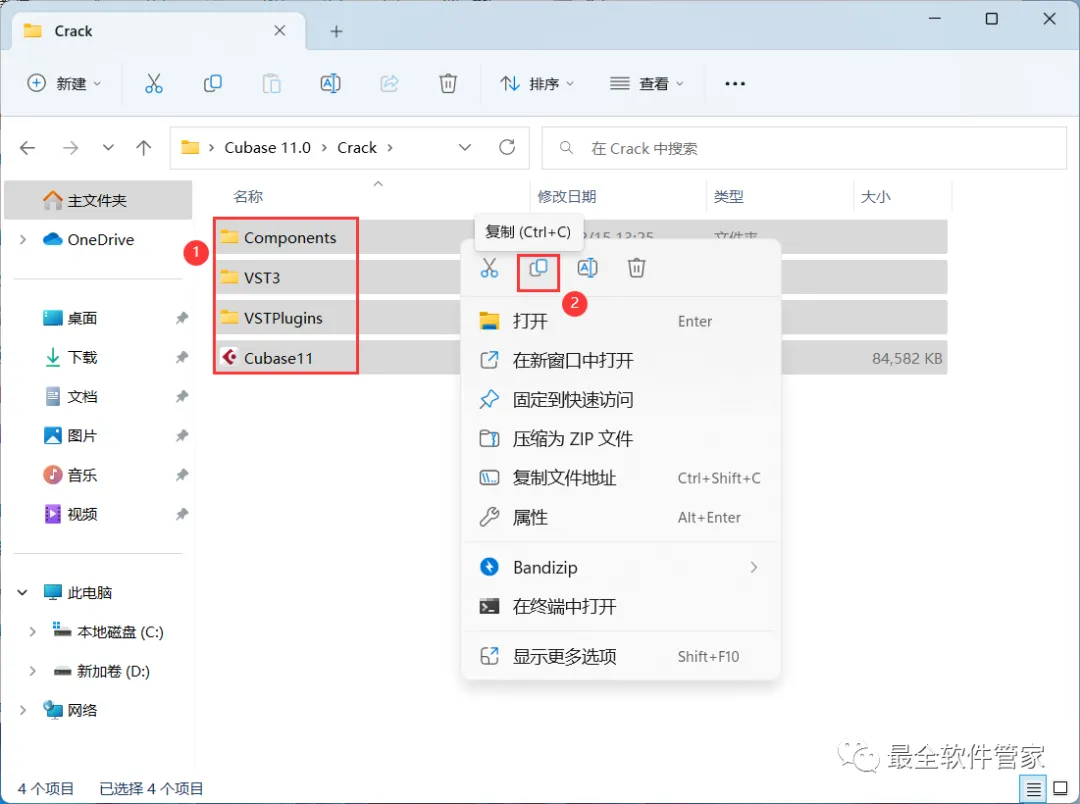1080x804 pixels.
Task: Go back with the left arrow
Action: pyautogui.click(x=28, y=147)
